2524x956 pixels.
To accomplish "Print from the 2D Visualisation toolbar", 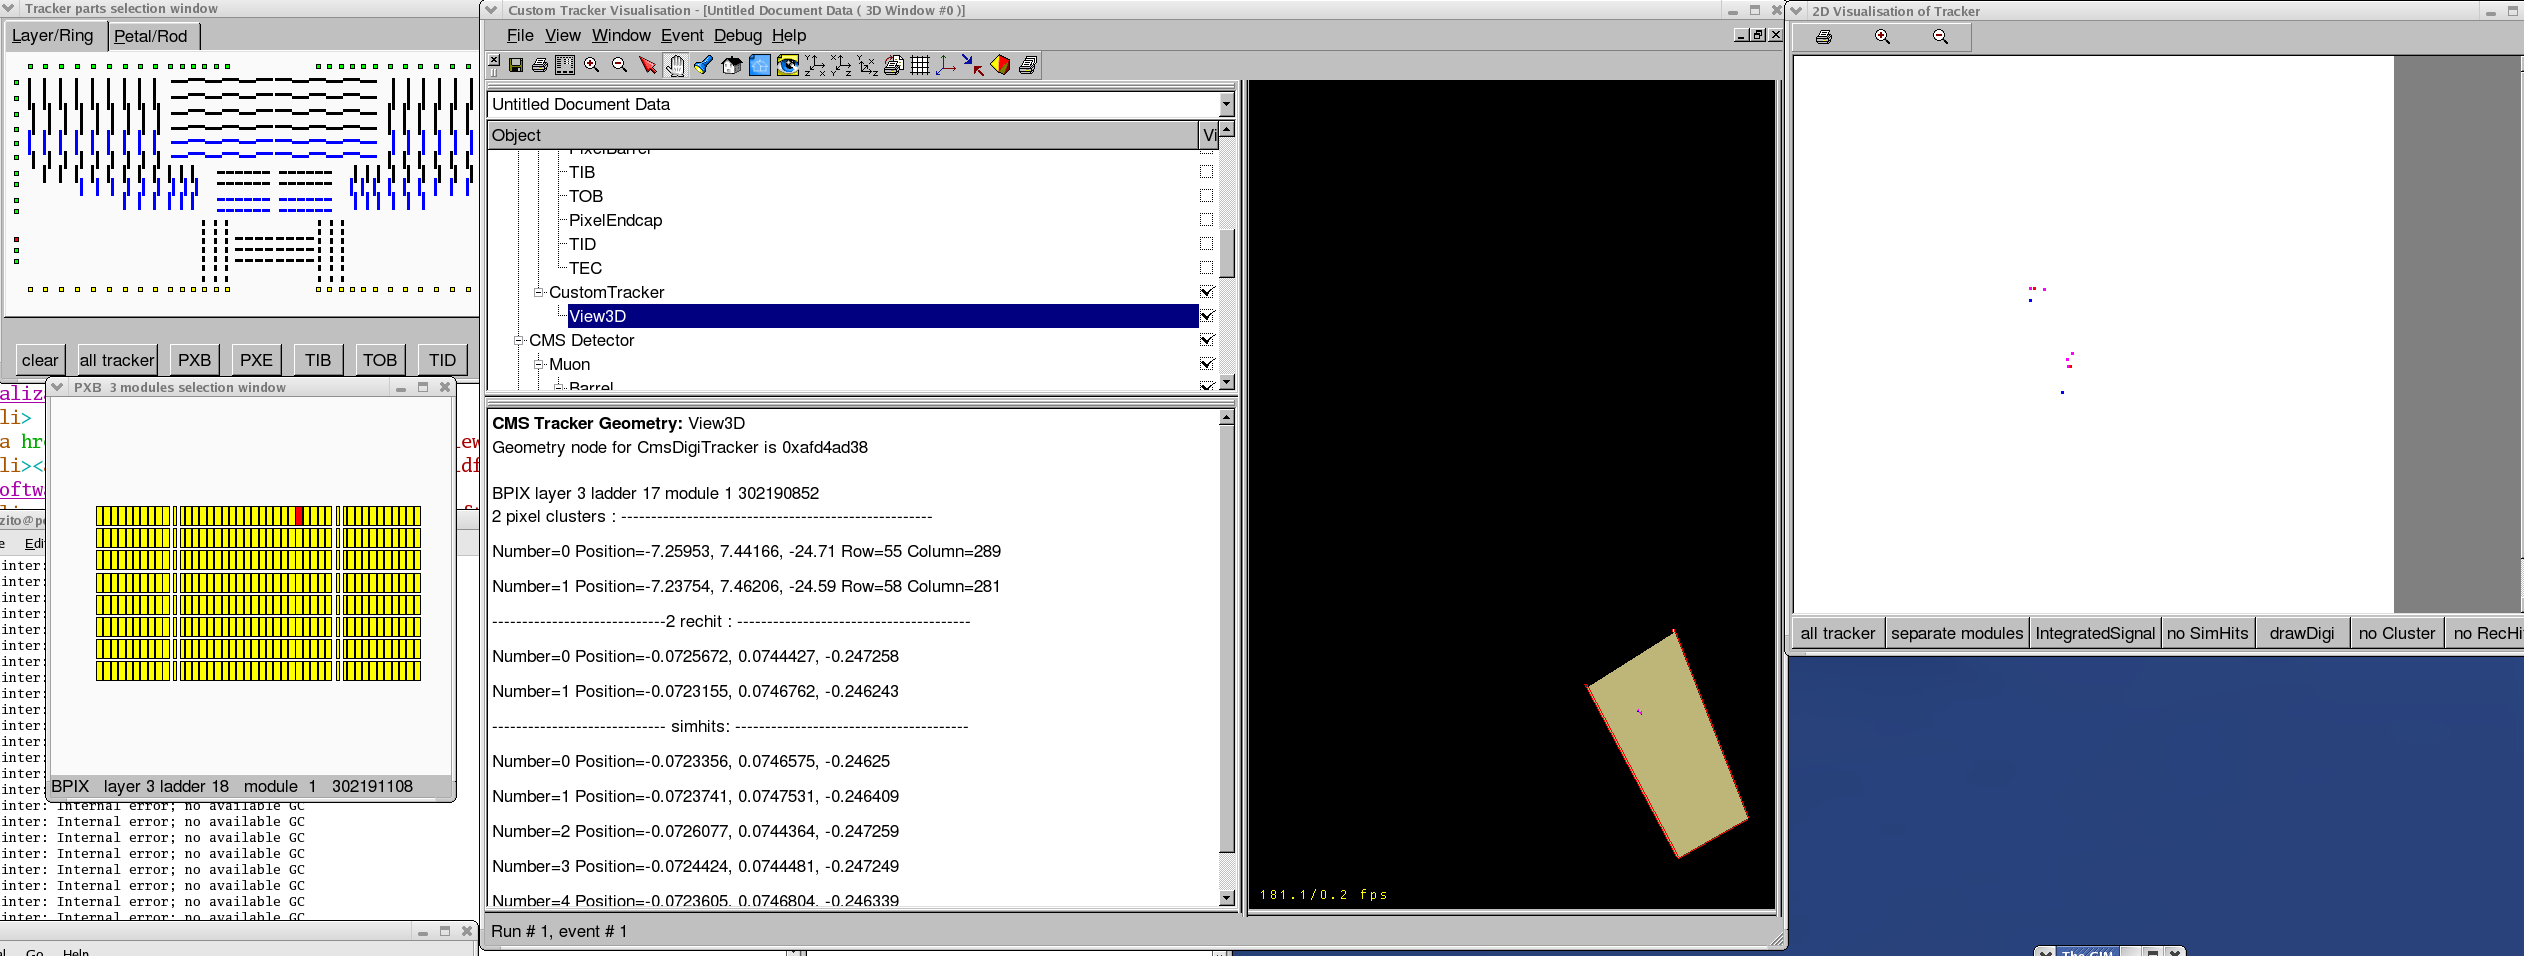I will point(1823,37).
